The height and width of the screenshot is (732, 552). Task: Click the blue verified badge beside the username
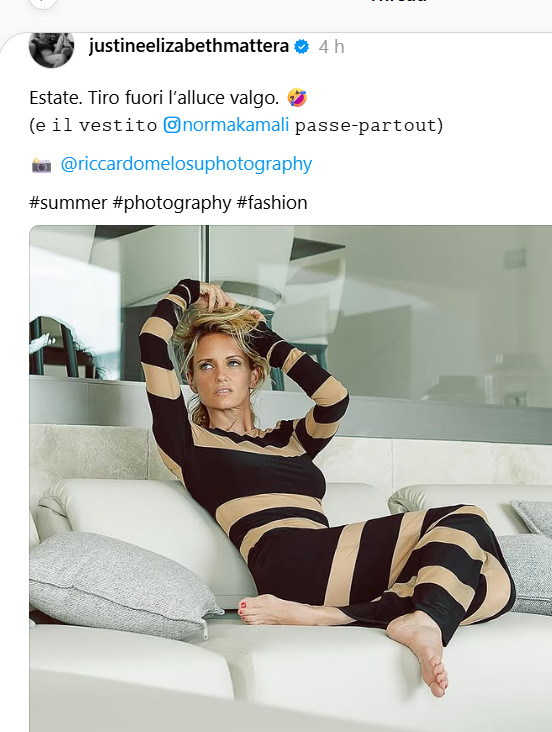[x=302, y=47]
